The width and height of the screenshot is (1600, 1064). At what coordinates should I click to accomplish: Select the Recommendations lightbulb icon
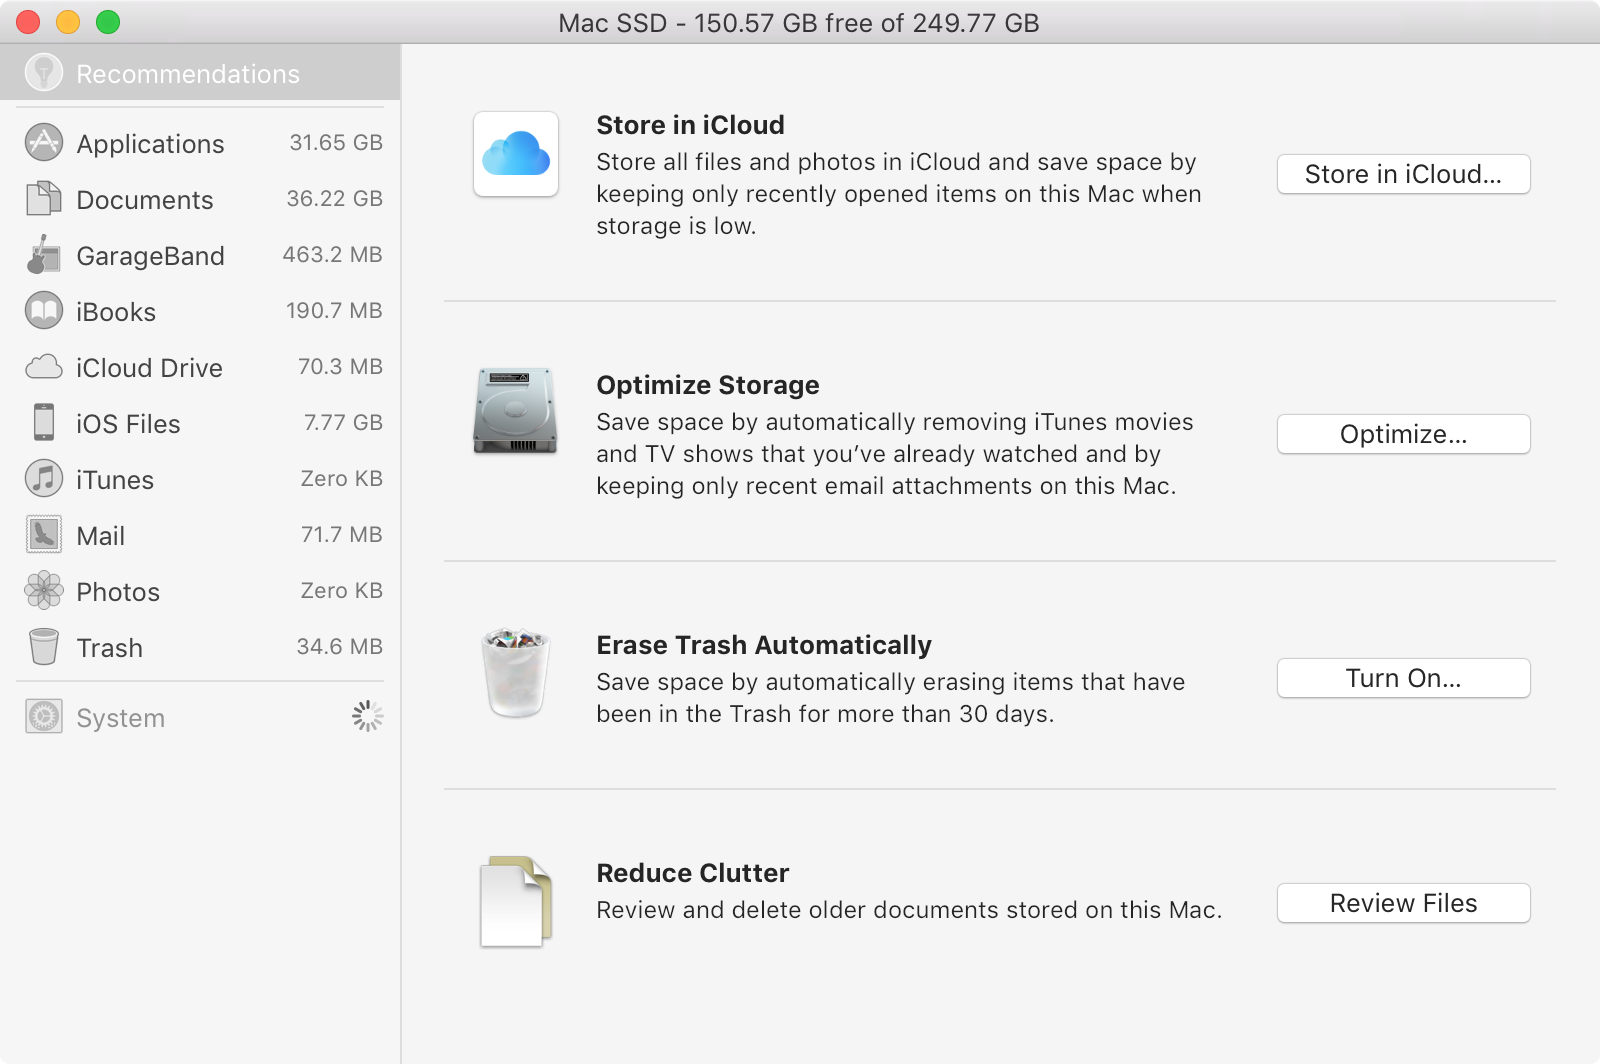43,71
